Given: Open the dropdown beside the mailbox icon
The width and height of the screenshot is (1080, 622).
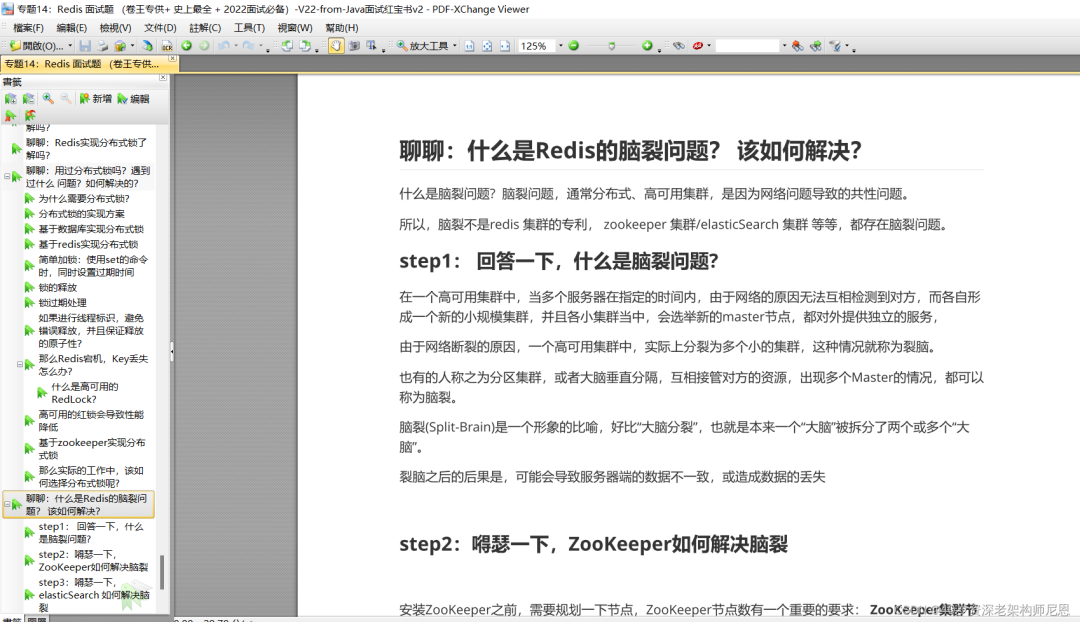Looking at the screenshot, I should pyautogui.click(x=132, y=46).
